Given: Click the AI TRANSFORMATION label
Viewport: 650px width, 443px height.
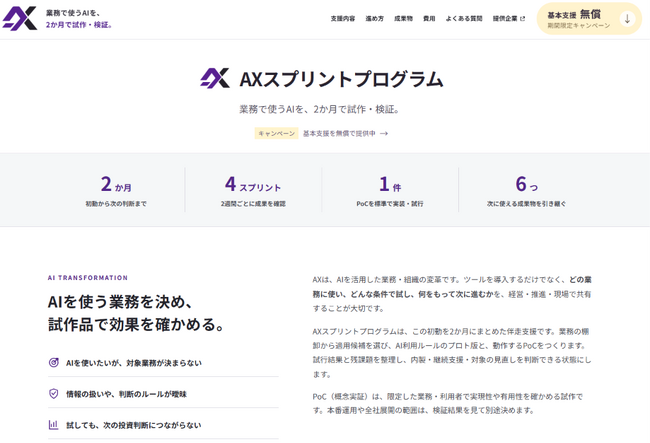Looking at the screenshot, I should click(88, 278).
